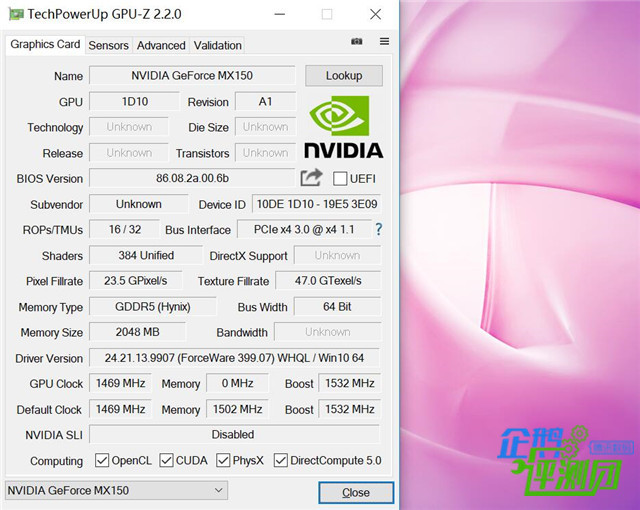The width and height of the screenshot is (640, 510).
Task: Click the GPU Clock row Boost 1532 MHz
Action: [349, 383]
